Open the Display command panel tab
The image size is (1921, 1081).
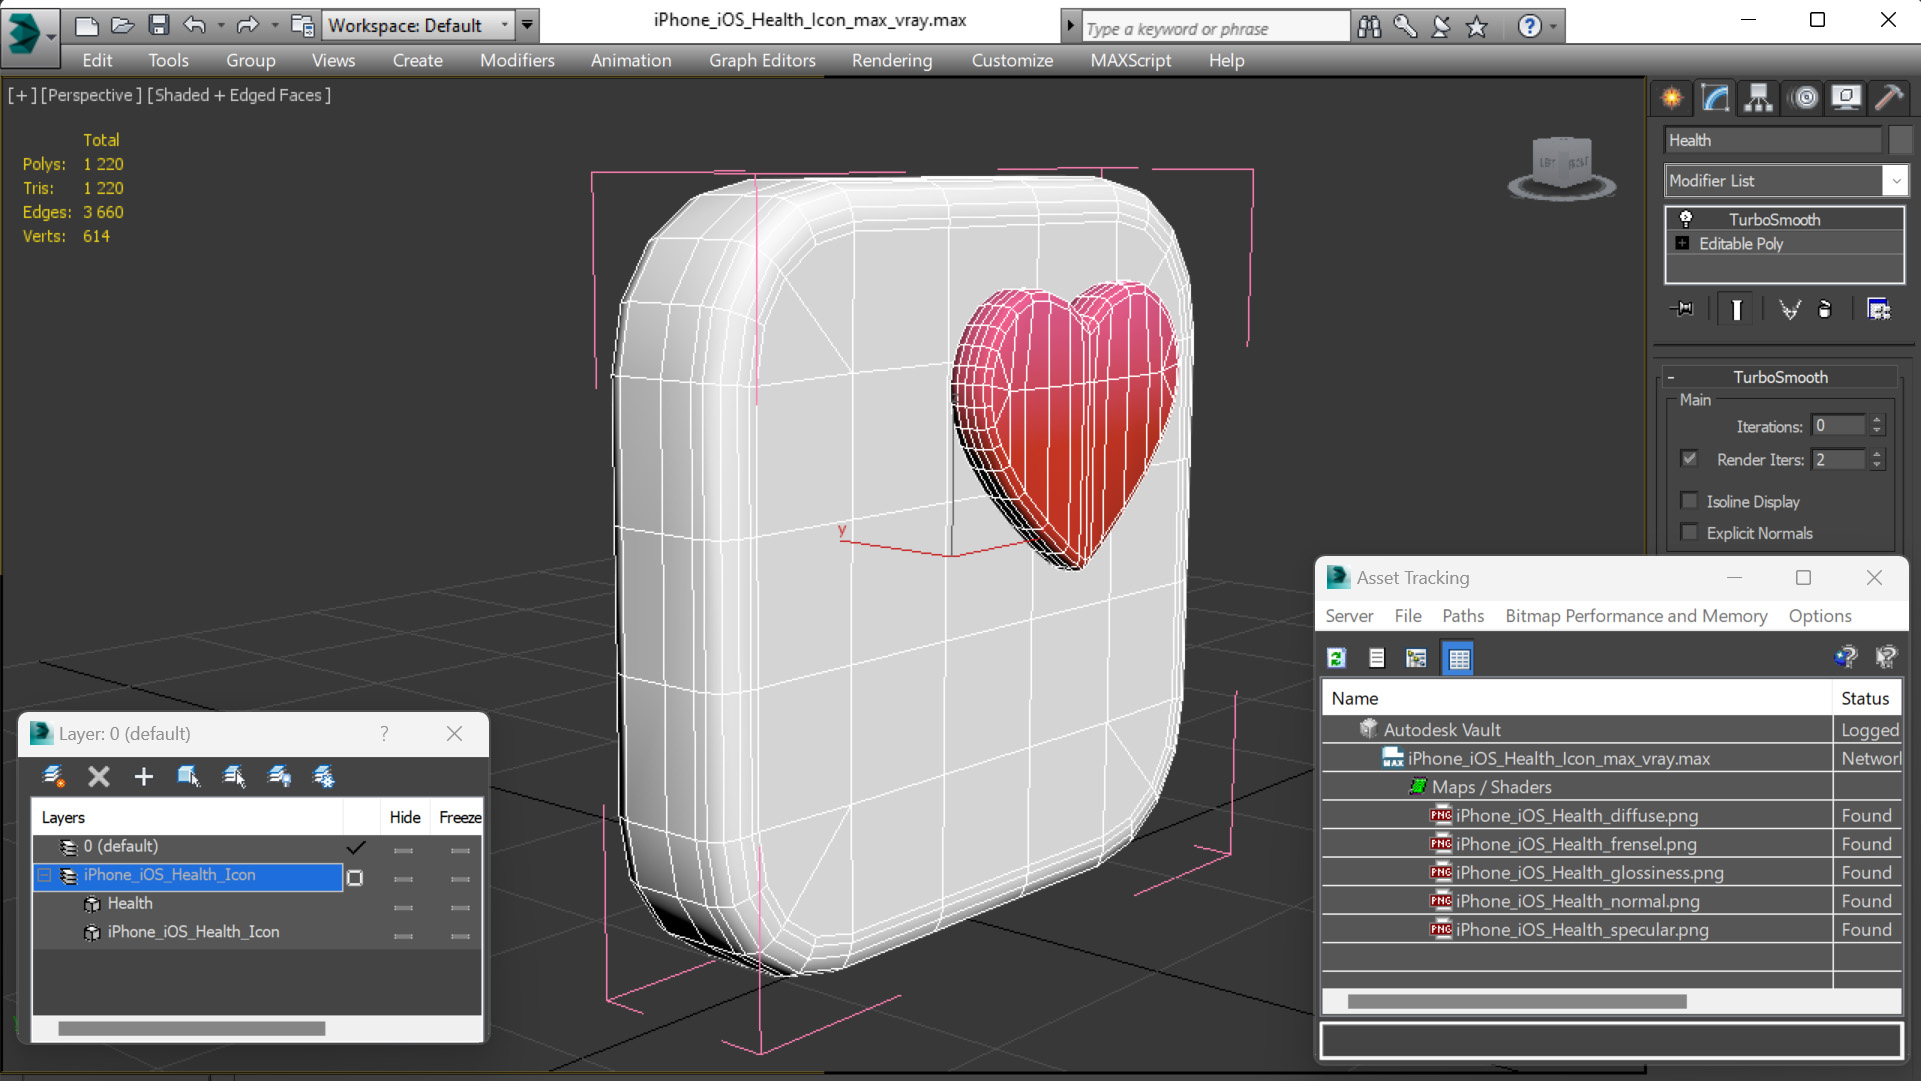click(x=1846, y=98)
